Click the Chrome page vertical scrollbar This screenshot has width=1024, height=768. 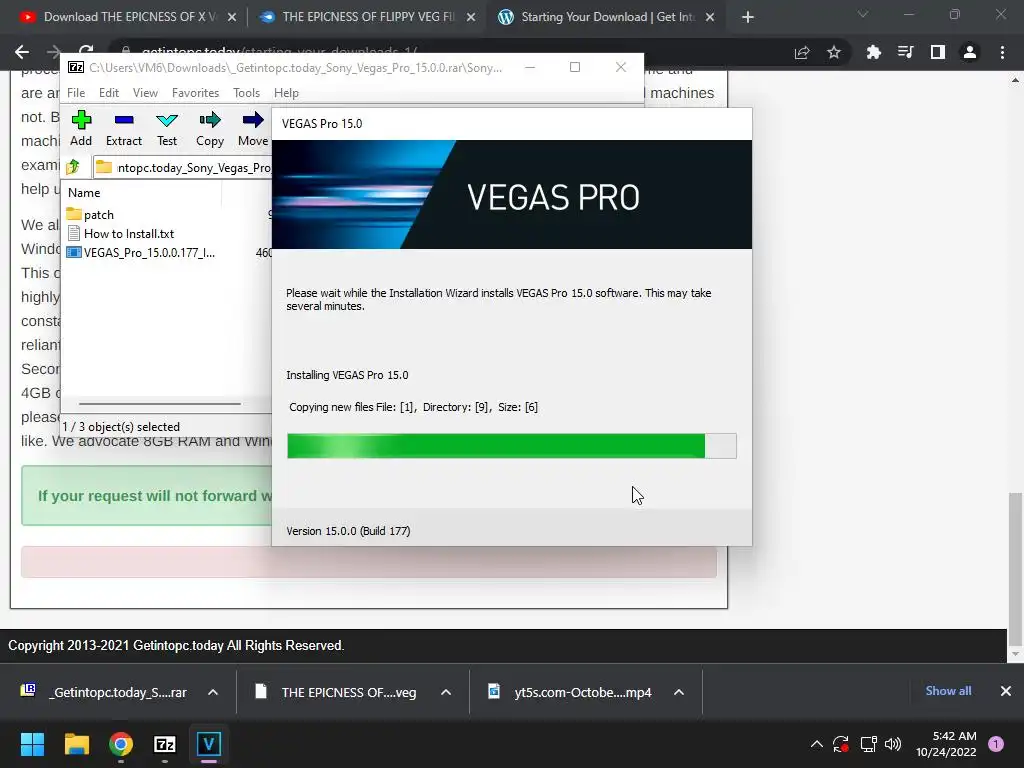click(x=1015, y=568)
